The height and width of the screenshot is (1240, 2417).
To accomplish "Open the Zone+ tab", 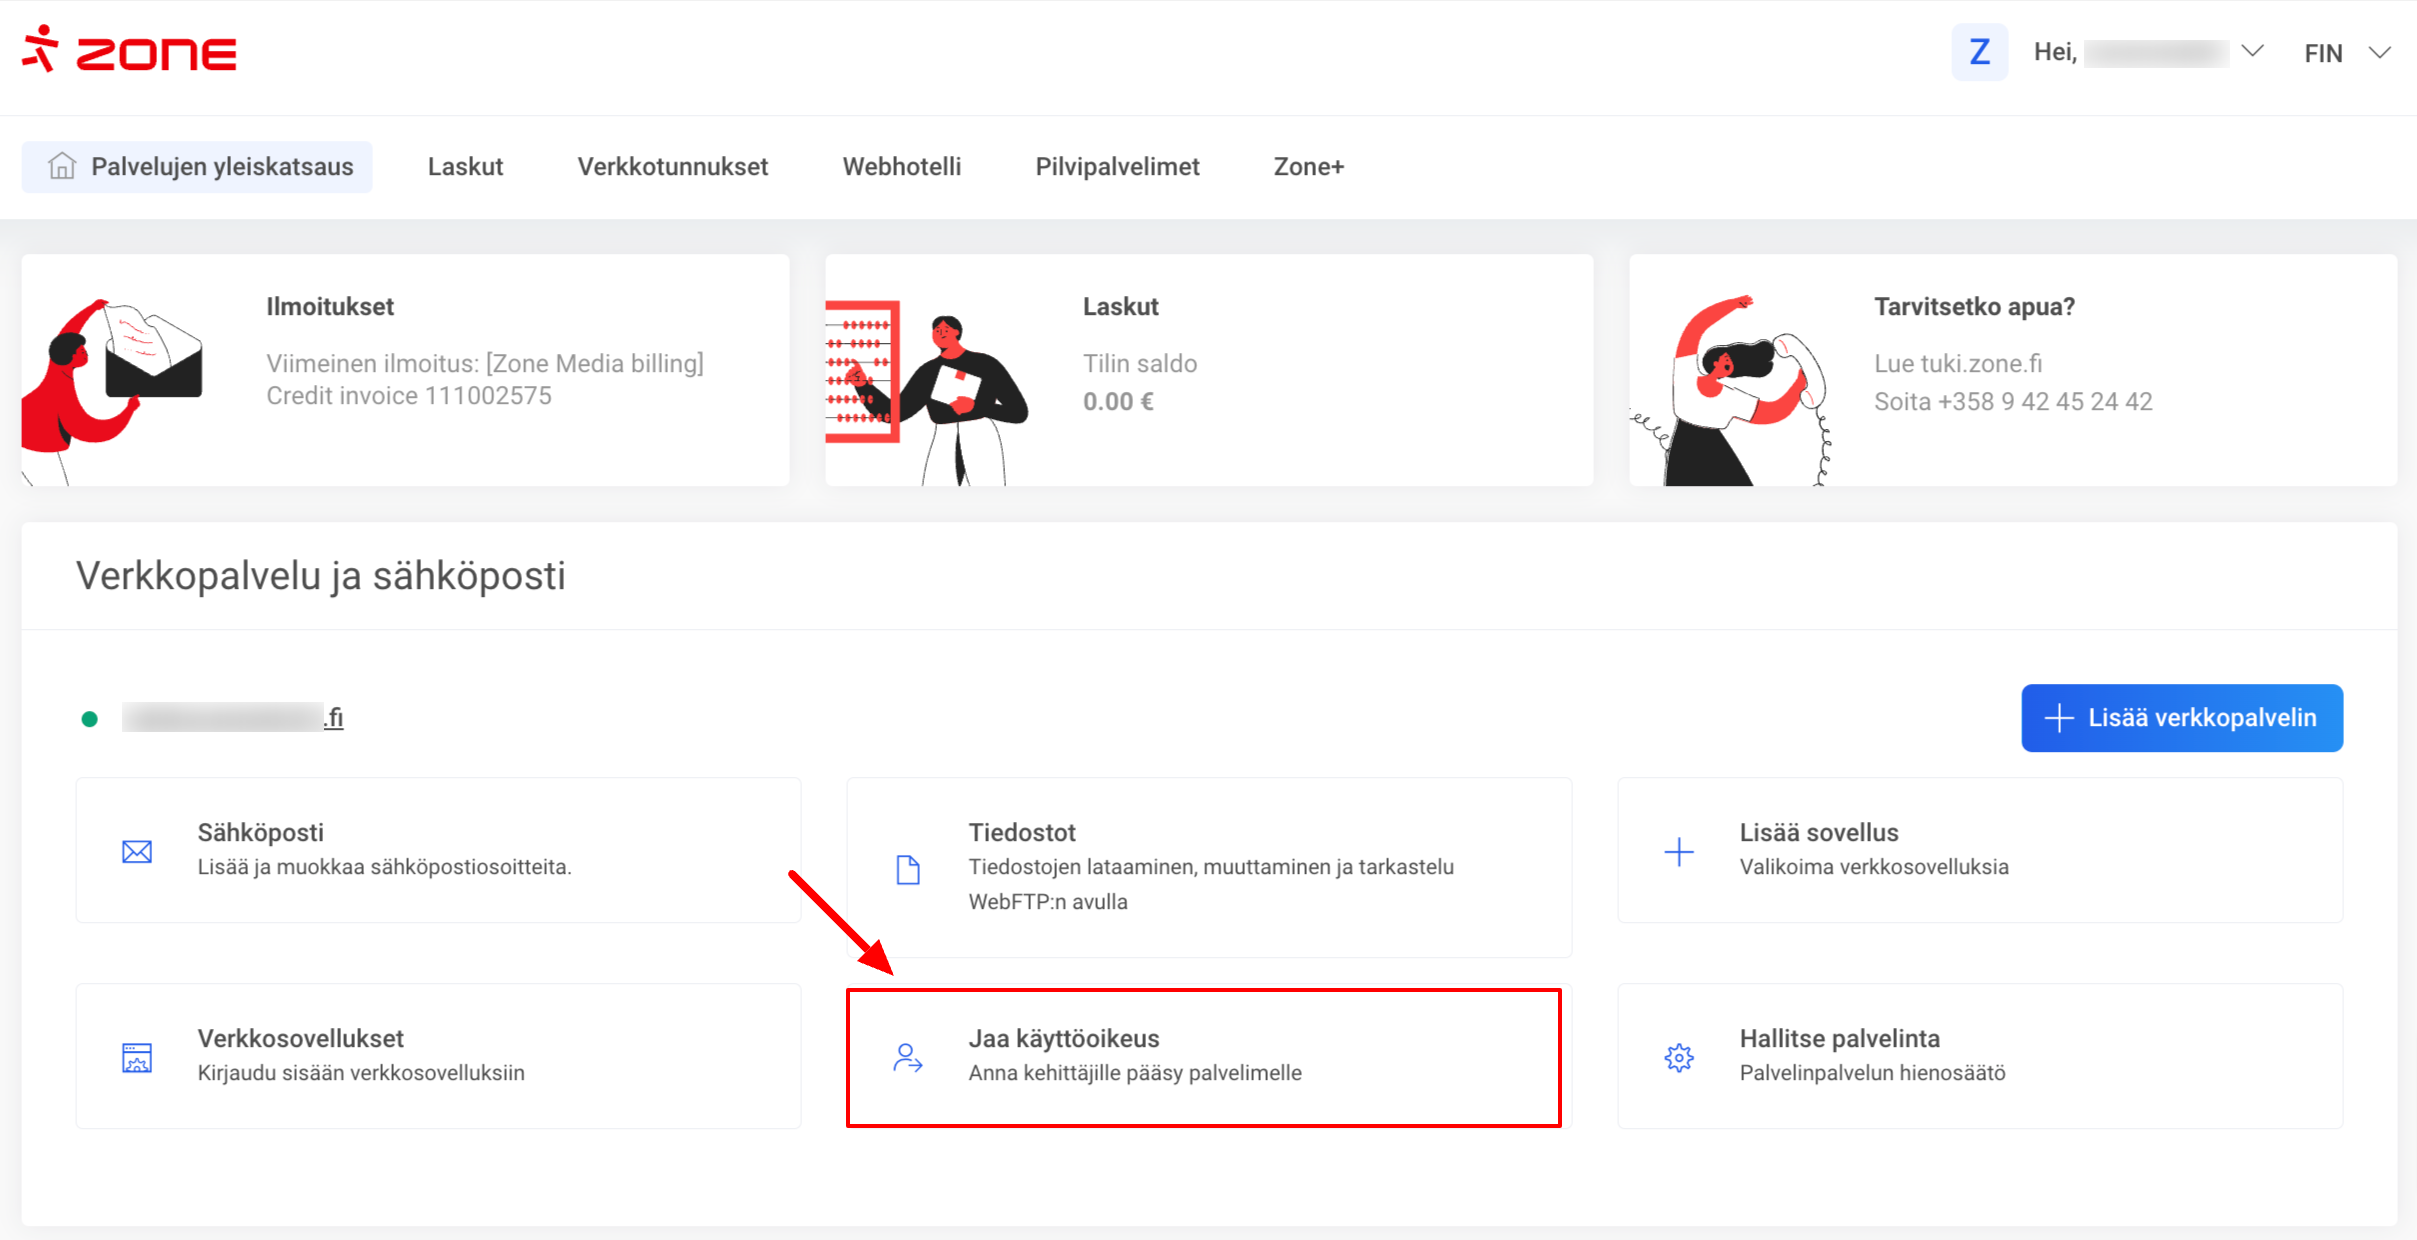I will click(x=1308, y=167).
